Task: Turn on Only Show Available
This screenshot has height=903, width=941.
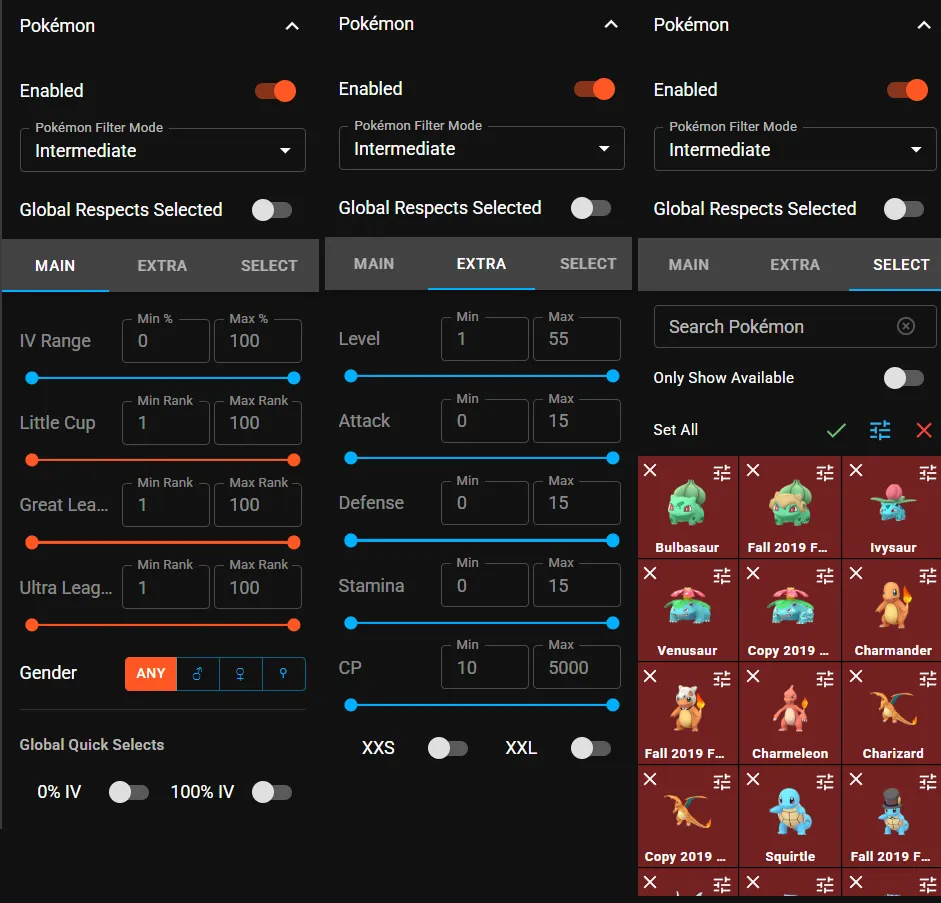Action: [x=904, y=378]
